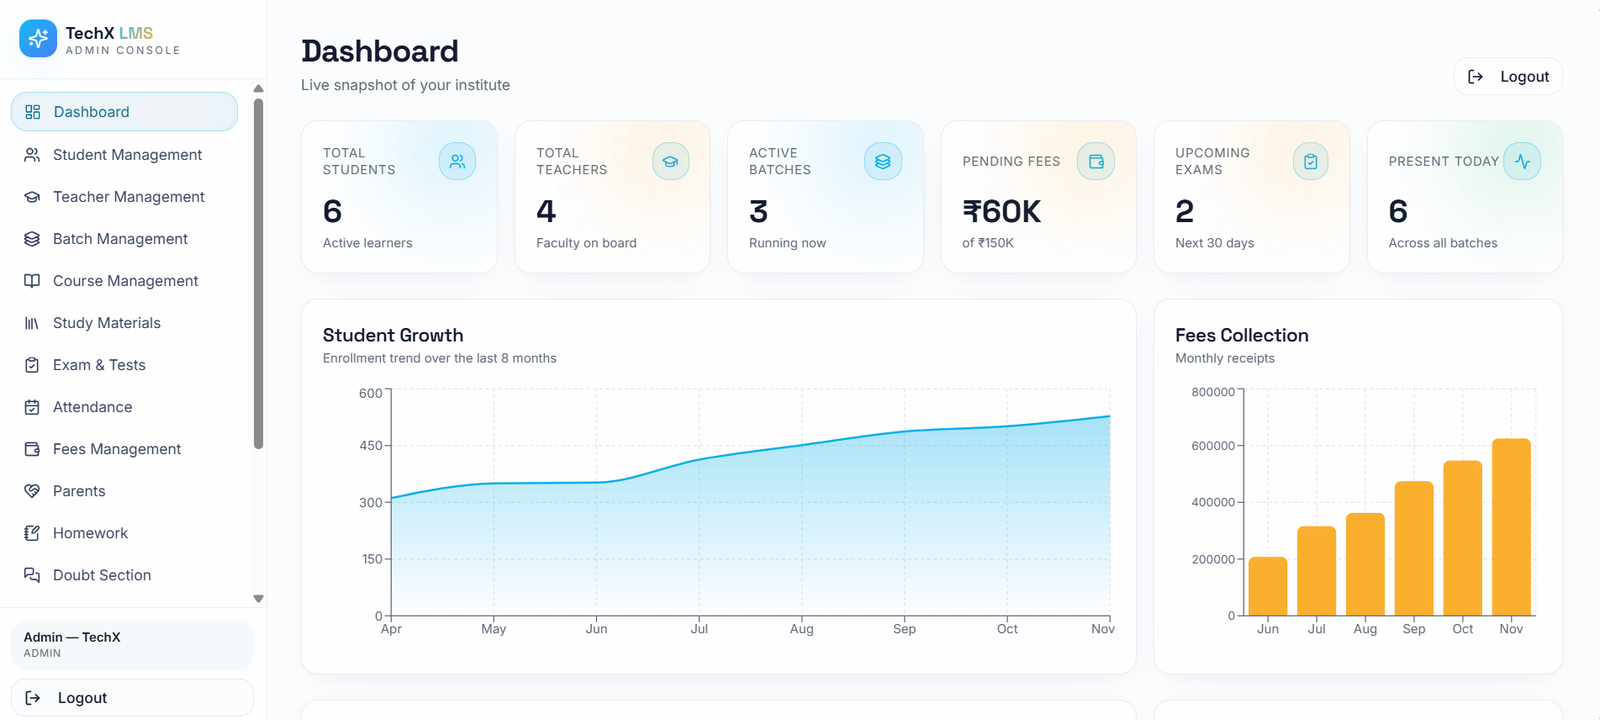The width and height of the screenshot is (1600, 720).
Task: Click the Student Growth chart title
Action: [x=393, y=335]
